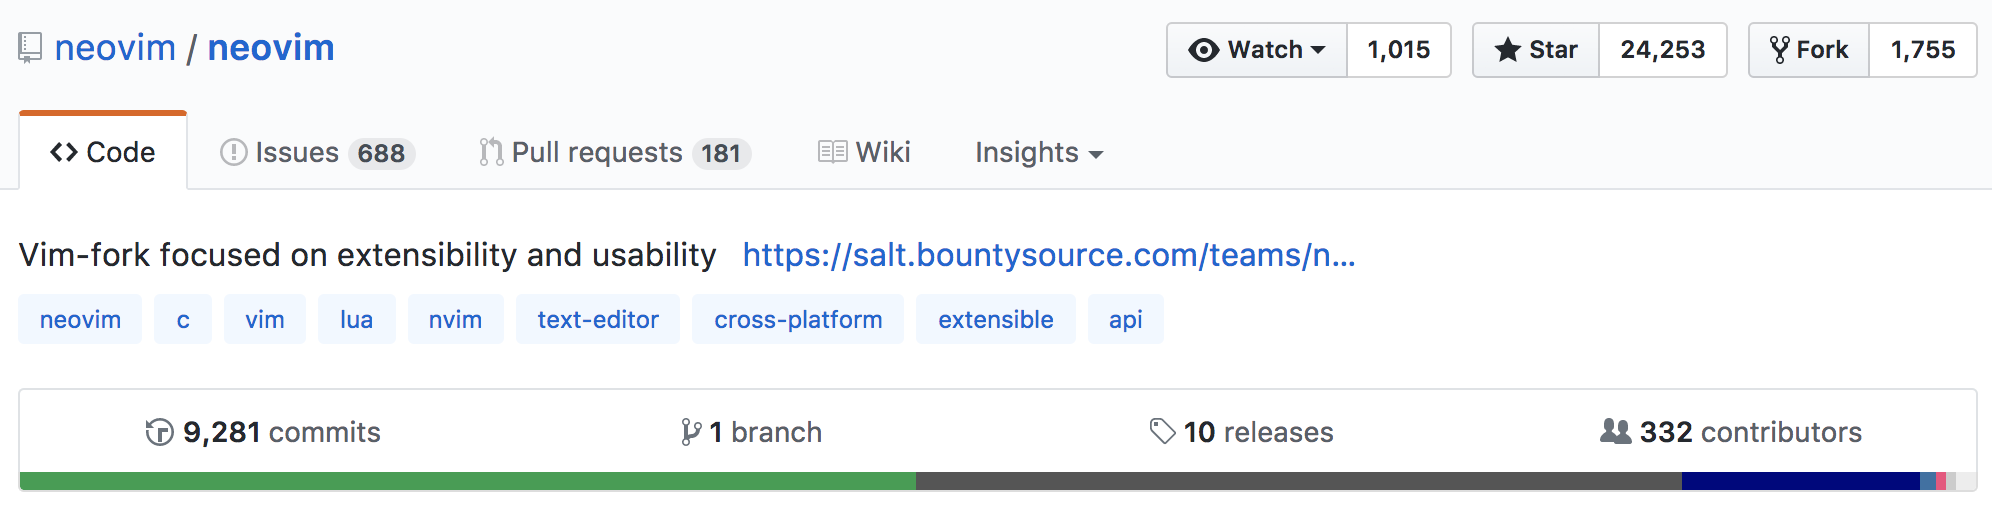The width and height of the screenshot is (1992, 510).
Task: Open the salt.bountysource.com link
Action: [1049, 255]
